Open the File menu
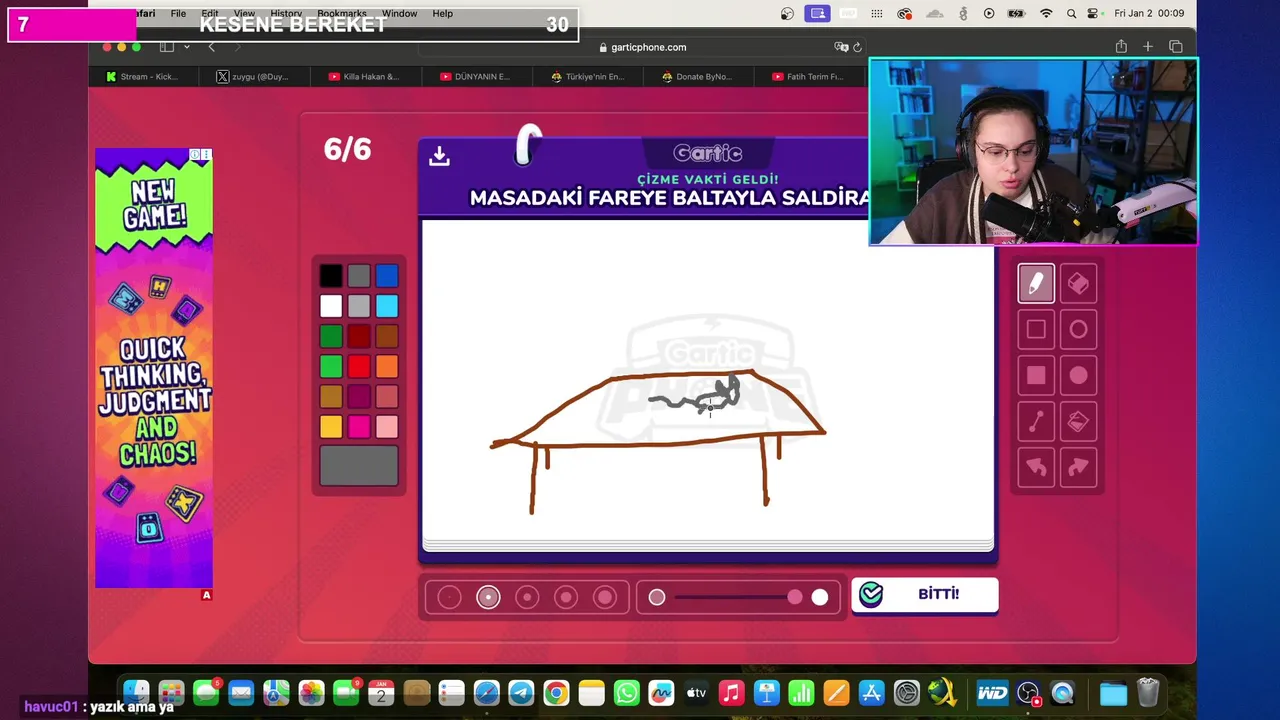Screen dimensions: 1280x720 tap(178, 13)
